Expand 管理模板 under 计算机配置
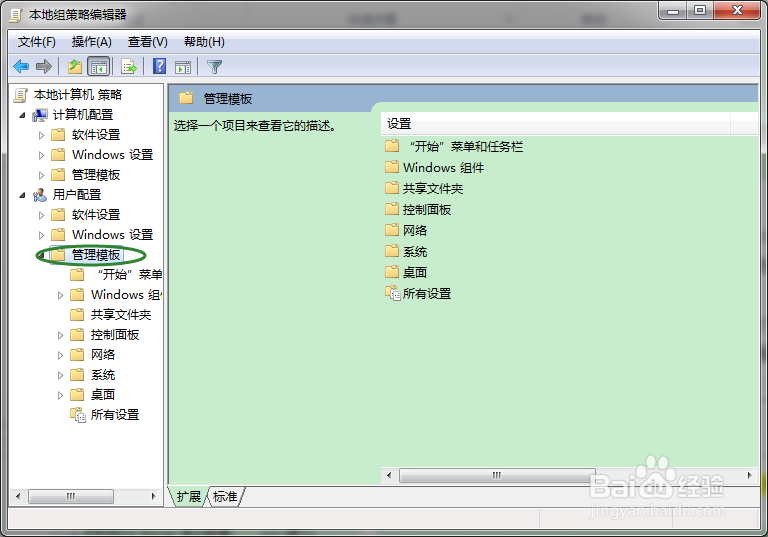Screen dimensions: 768x537 (x=42, y=175)
